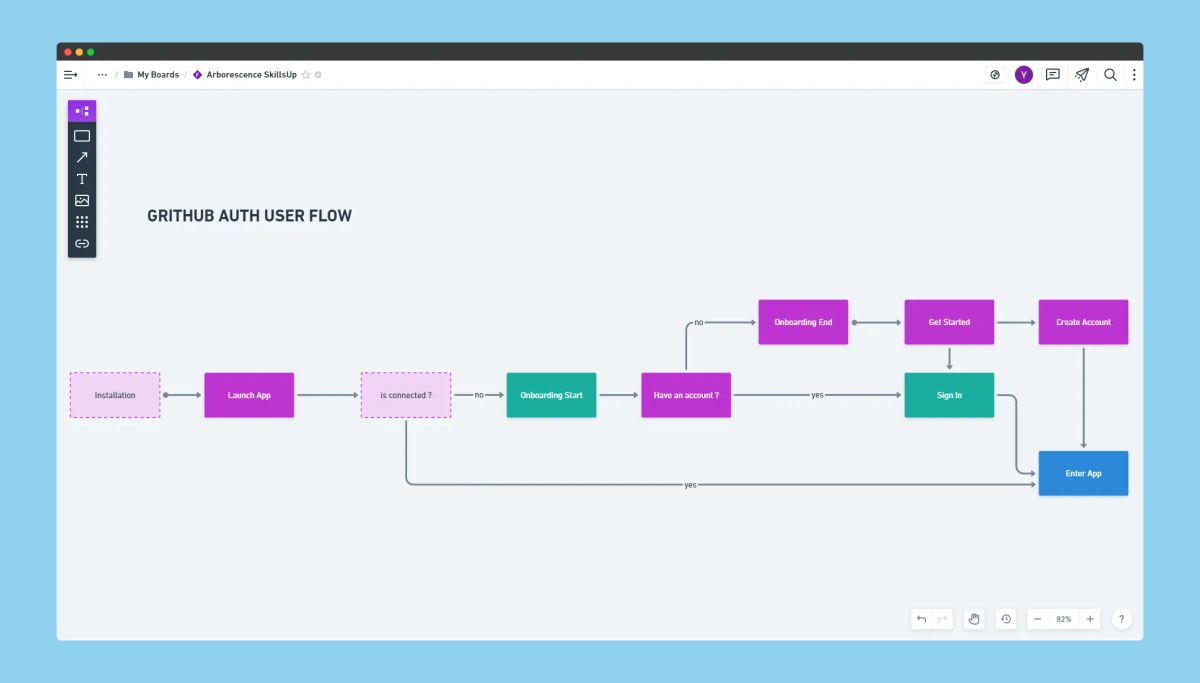
Task: Open the My Boards folder breadcrumb
Action: [151, 75]
